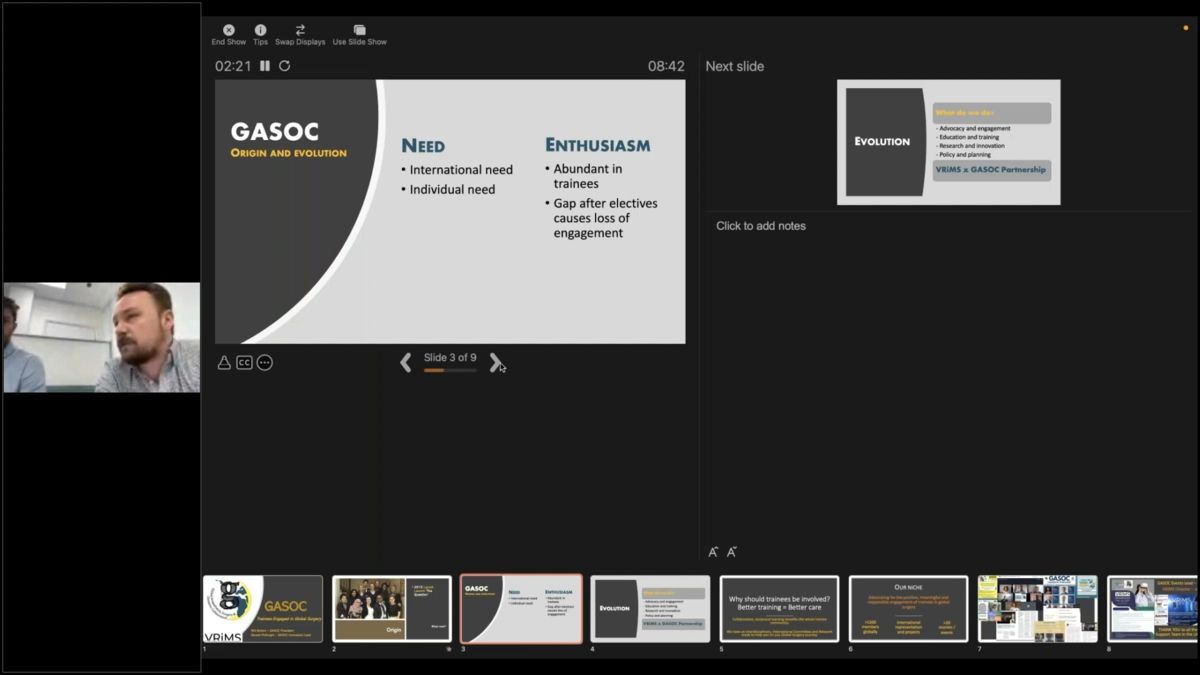1200x675 pixels.
Task: Click Swap Displays in presenter toolbar
Action: (300, 35)
